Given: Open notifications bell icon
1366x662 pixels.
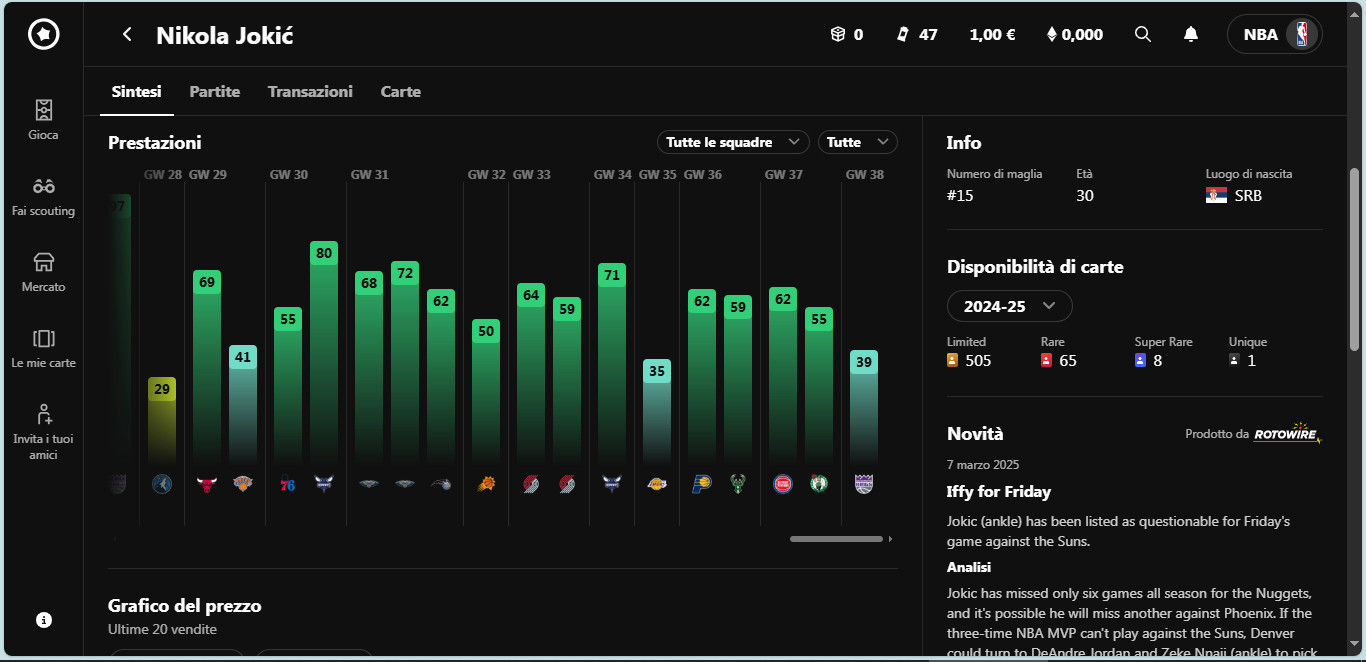Looking at the screenshot, I should pos(1190,34).
